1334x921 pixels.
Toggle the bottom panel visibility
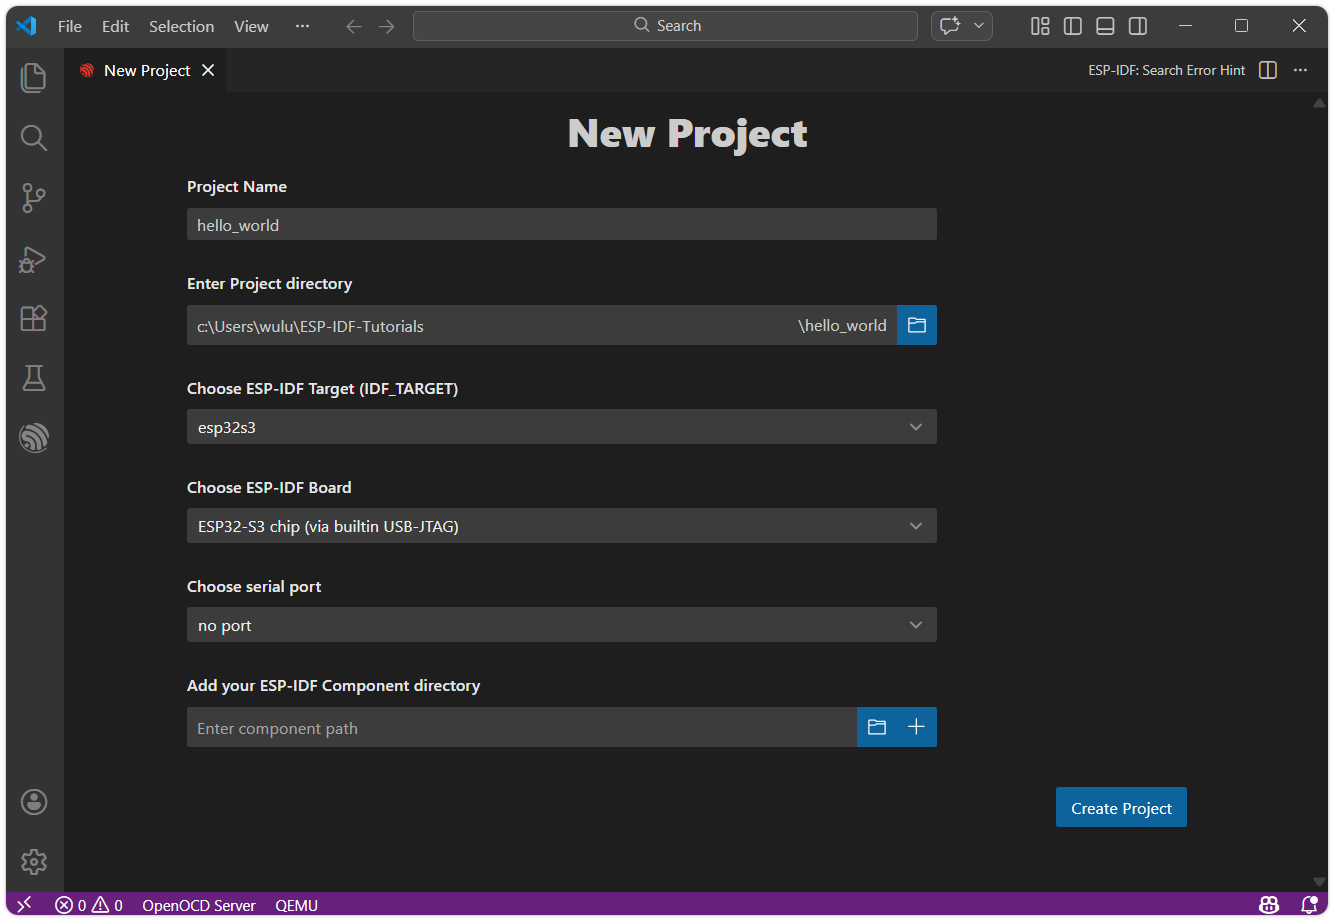[1105, 26]
